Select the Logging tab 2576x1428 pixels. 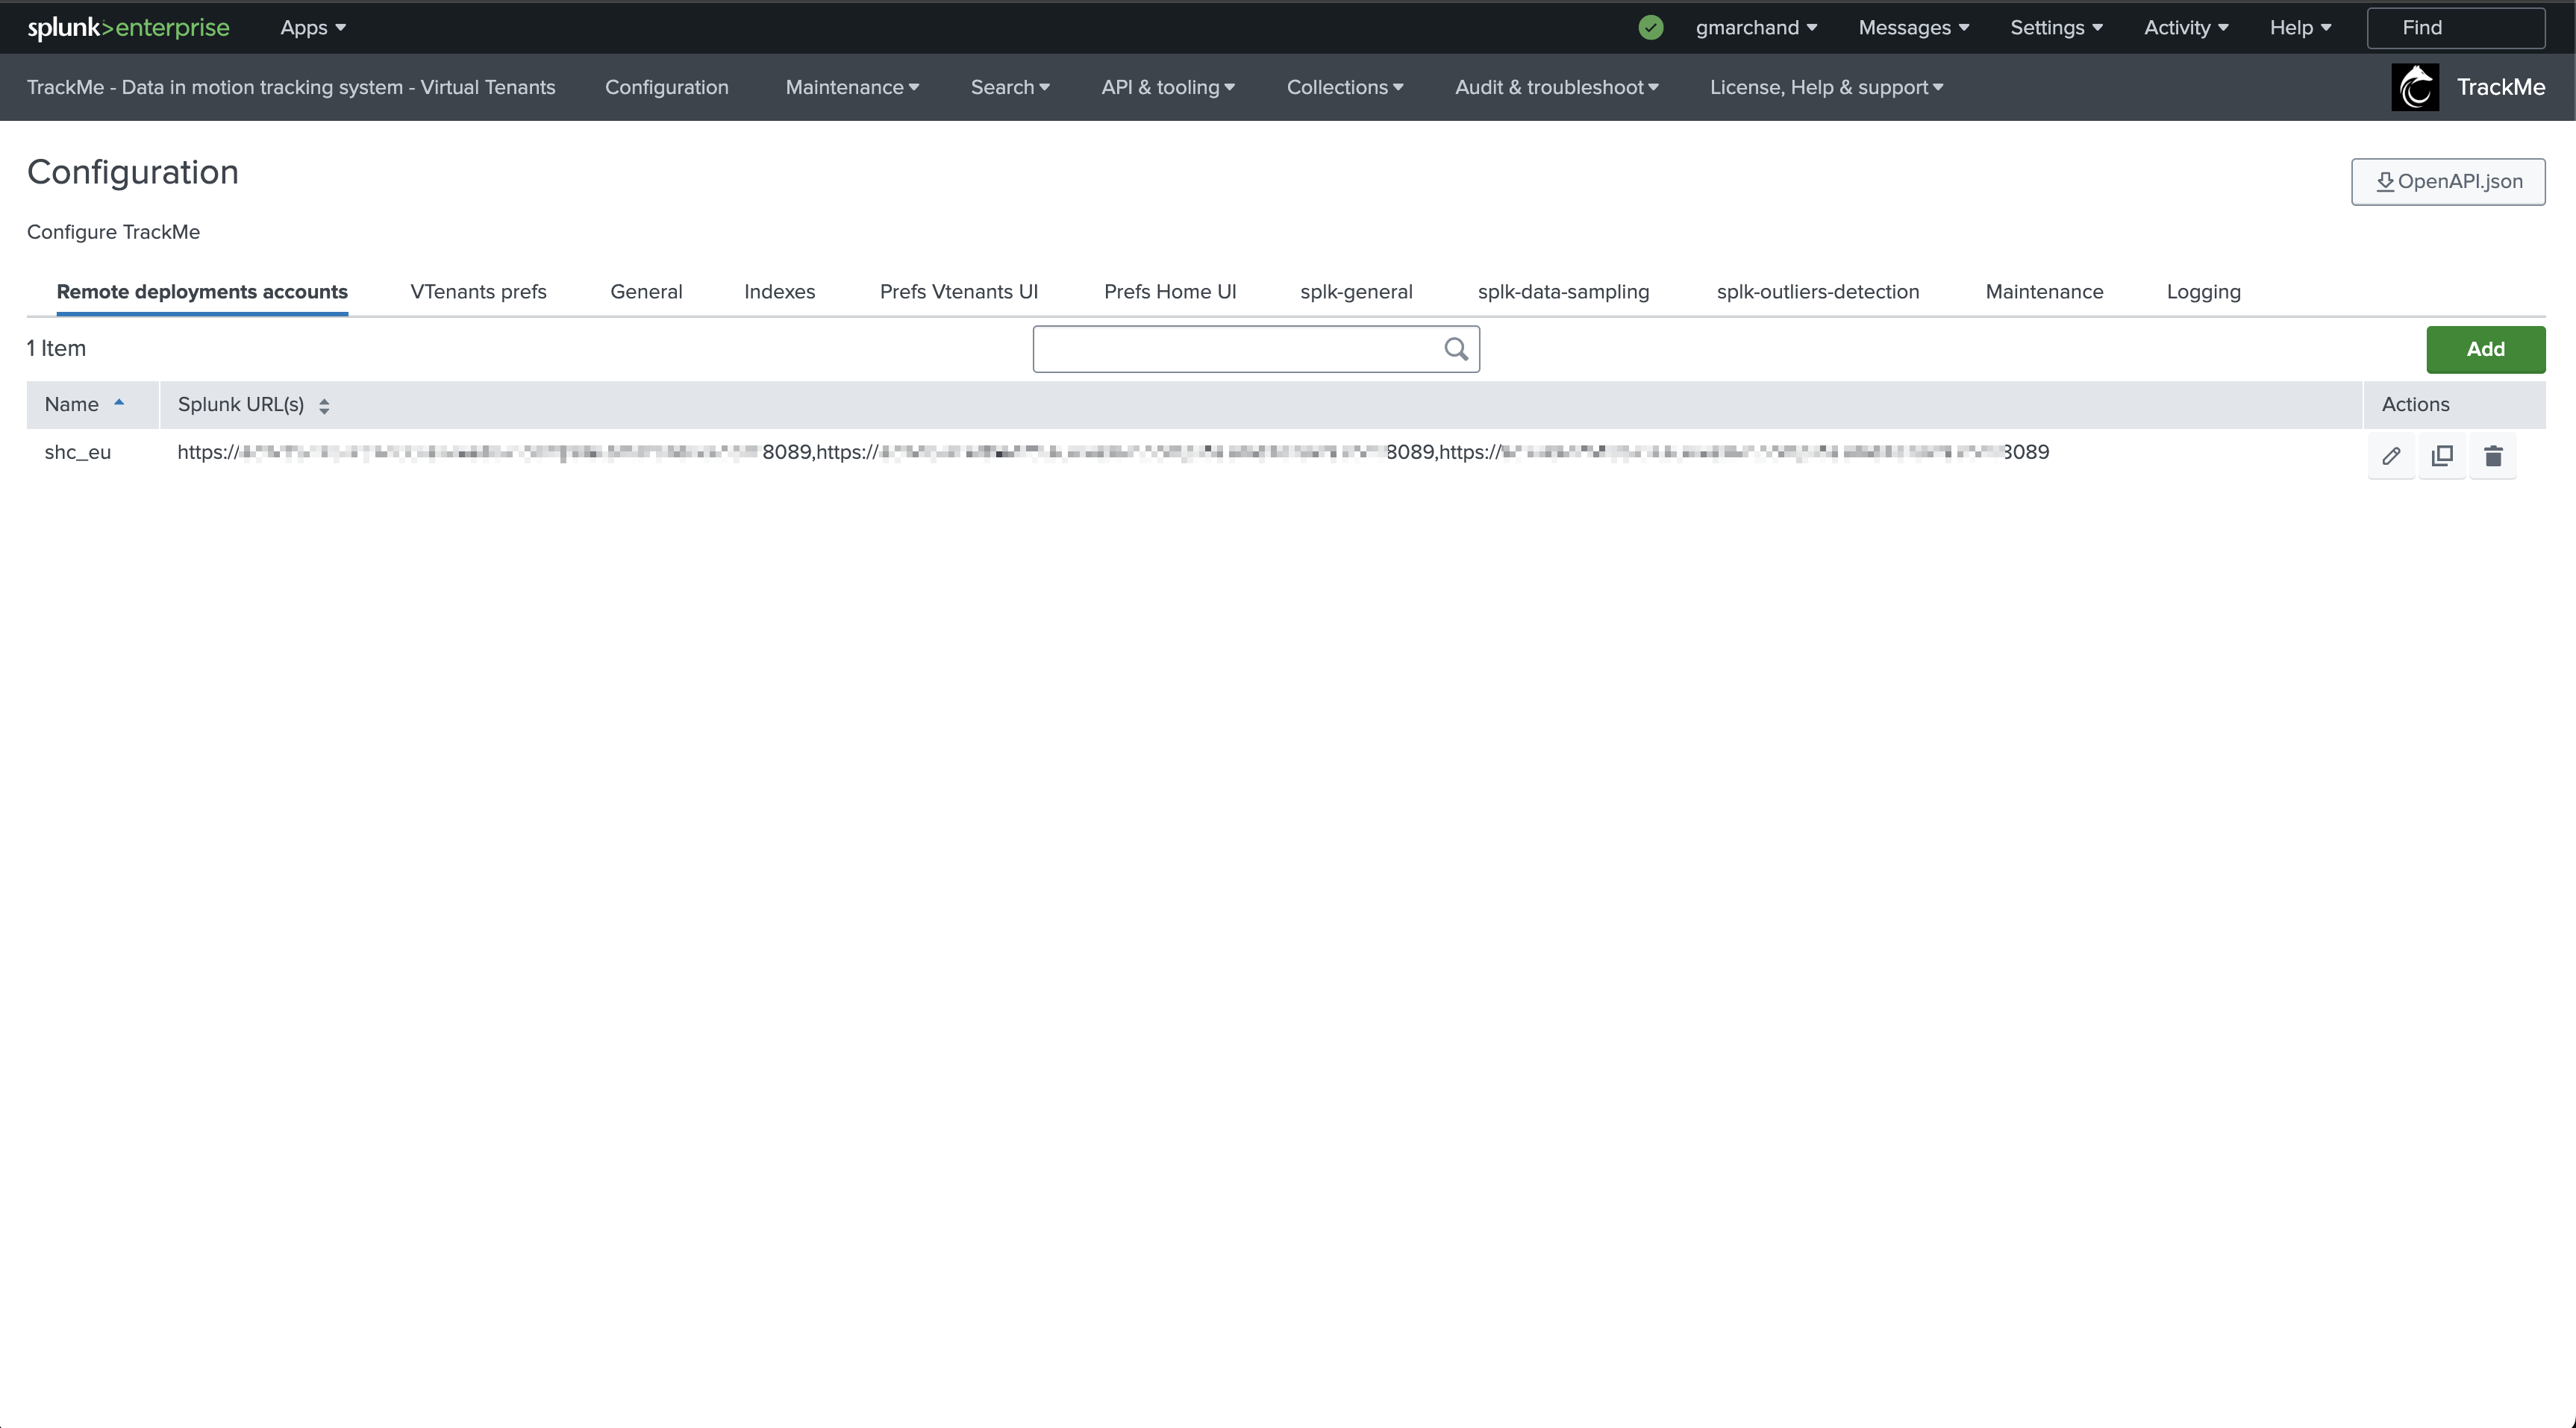pyautogui.click(x=2203, y=292)
